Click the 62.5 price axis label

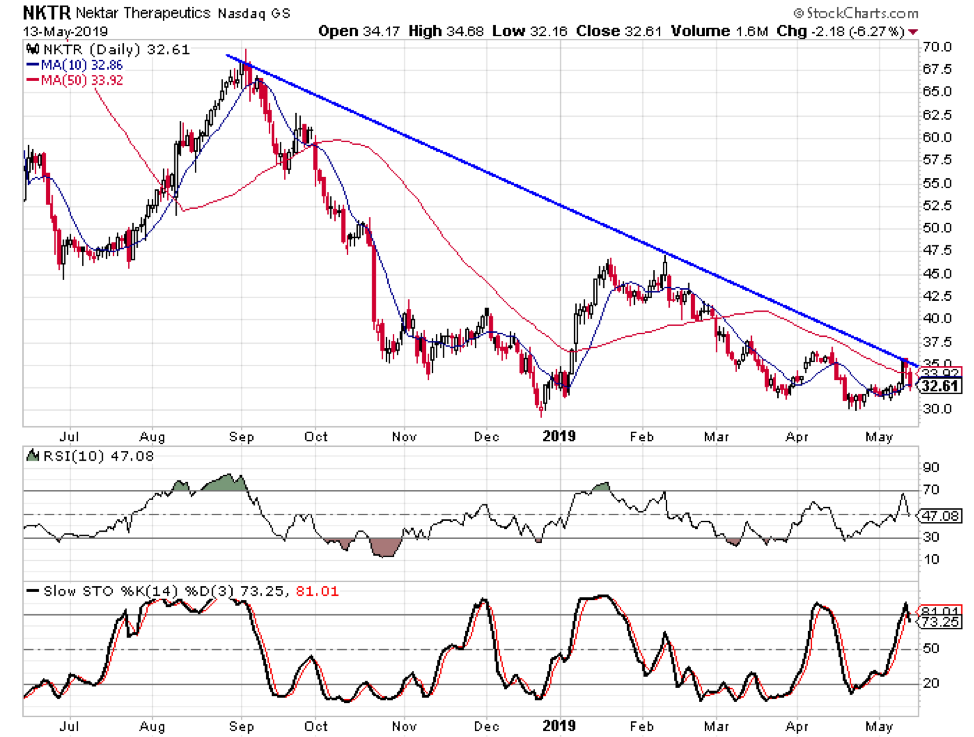coord(937,115)
